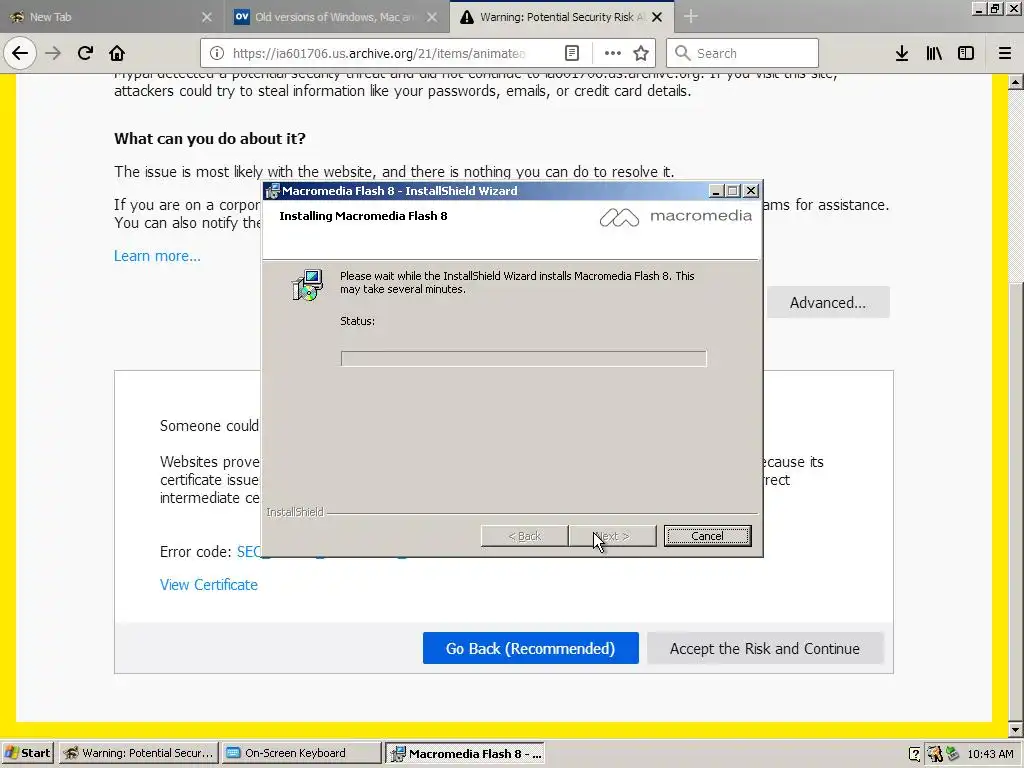Click page scrollbar down arrow

tap(1016, 729)
